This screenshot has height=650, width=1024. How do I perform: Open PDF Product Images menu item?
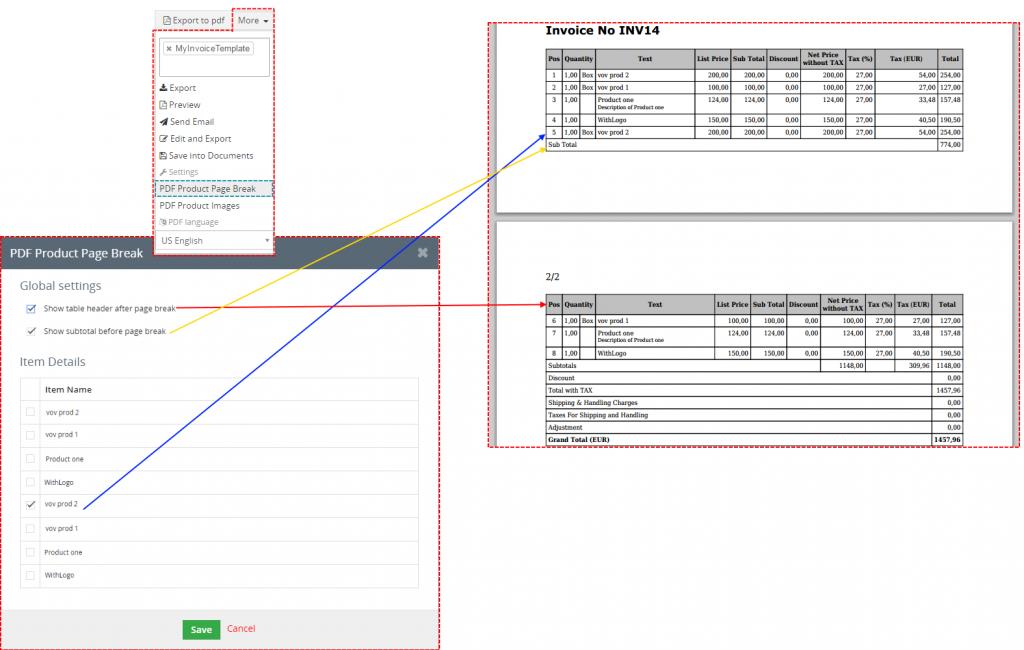pyautogui.click(x=199, y=206)
